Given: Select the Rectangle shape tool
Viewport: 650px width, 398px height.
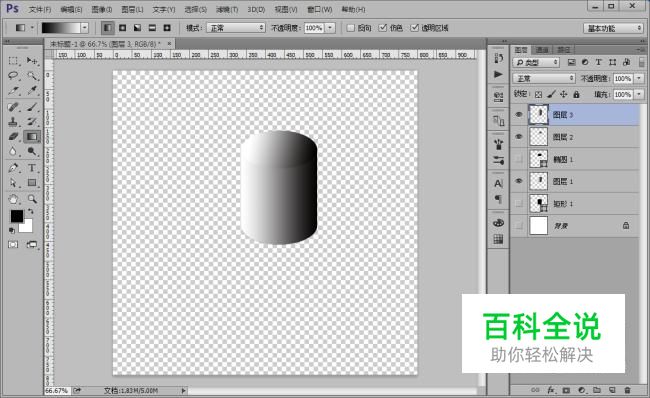Looking at the screenshot, I should point(32,182).
